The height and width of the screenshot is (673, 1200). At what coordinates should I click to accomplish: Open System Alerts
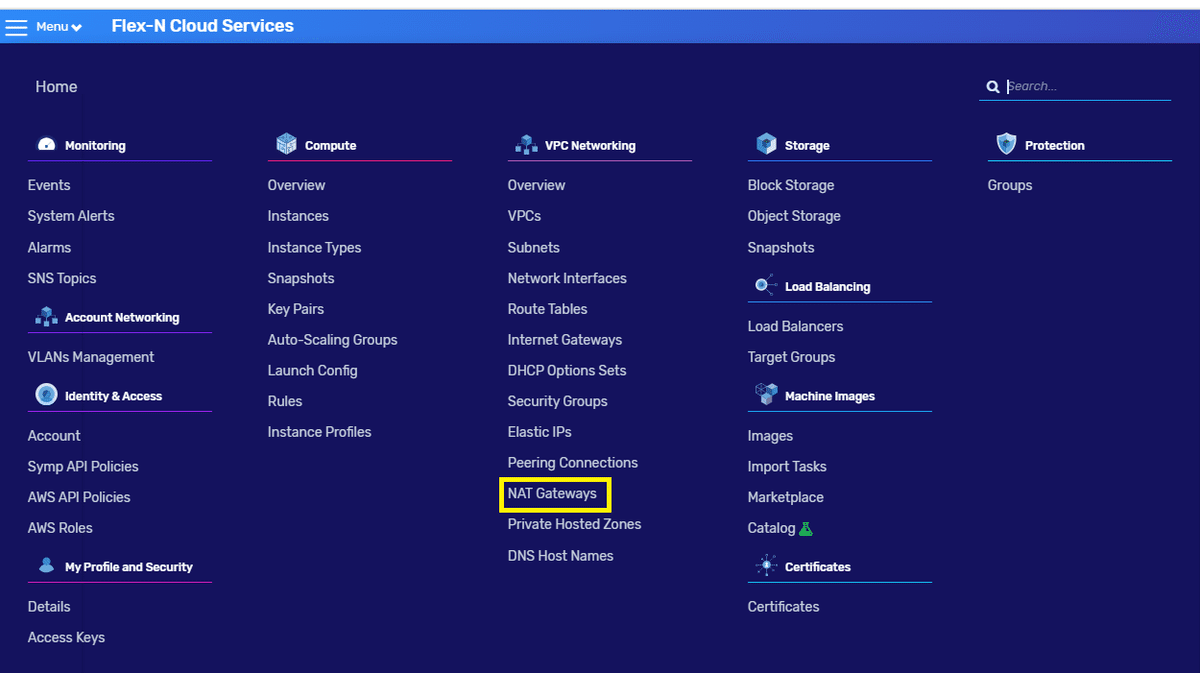[71, 216]
